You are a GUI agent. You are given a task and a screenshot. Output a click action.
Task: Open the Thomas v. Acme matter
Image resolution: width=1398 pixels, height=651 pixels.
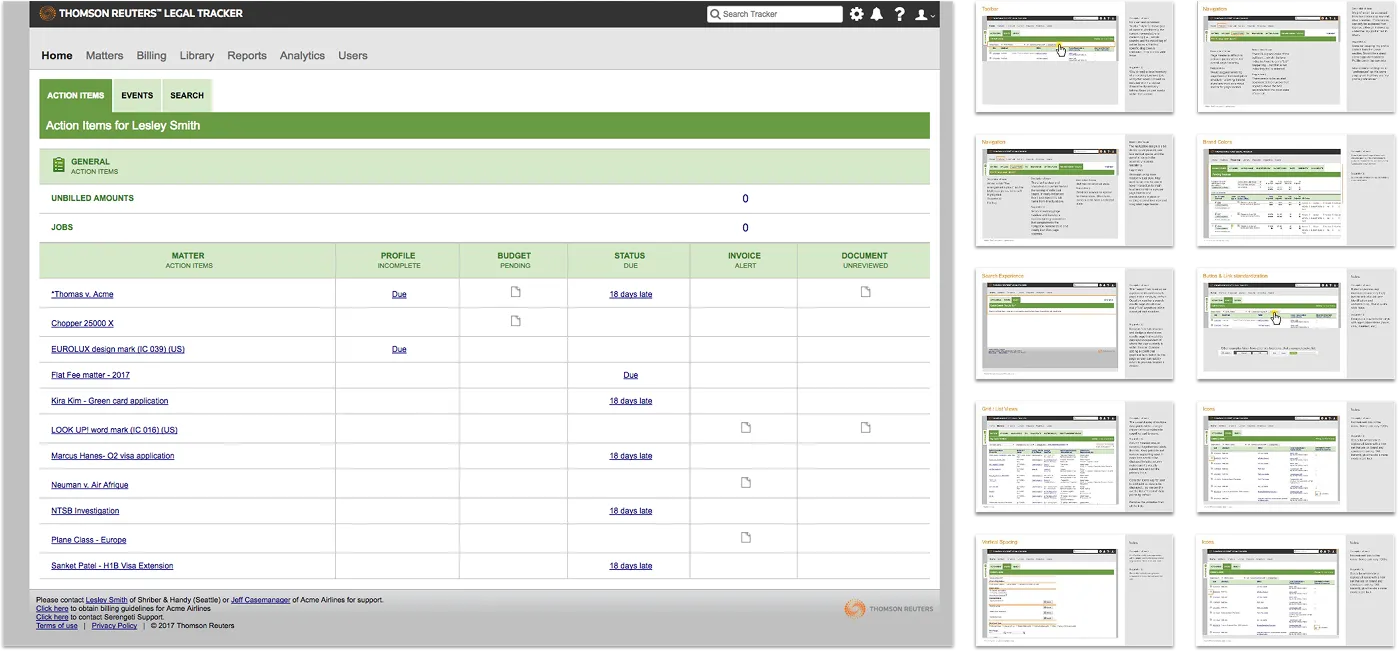(x=85, y=293)
